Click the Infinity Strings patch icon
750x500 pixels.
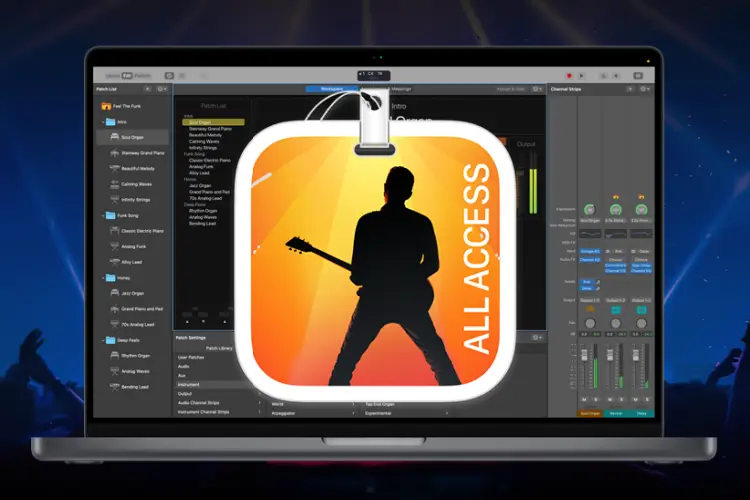click(x=114, y=200)
